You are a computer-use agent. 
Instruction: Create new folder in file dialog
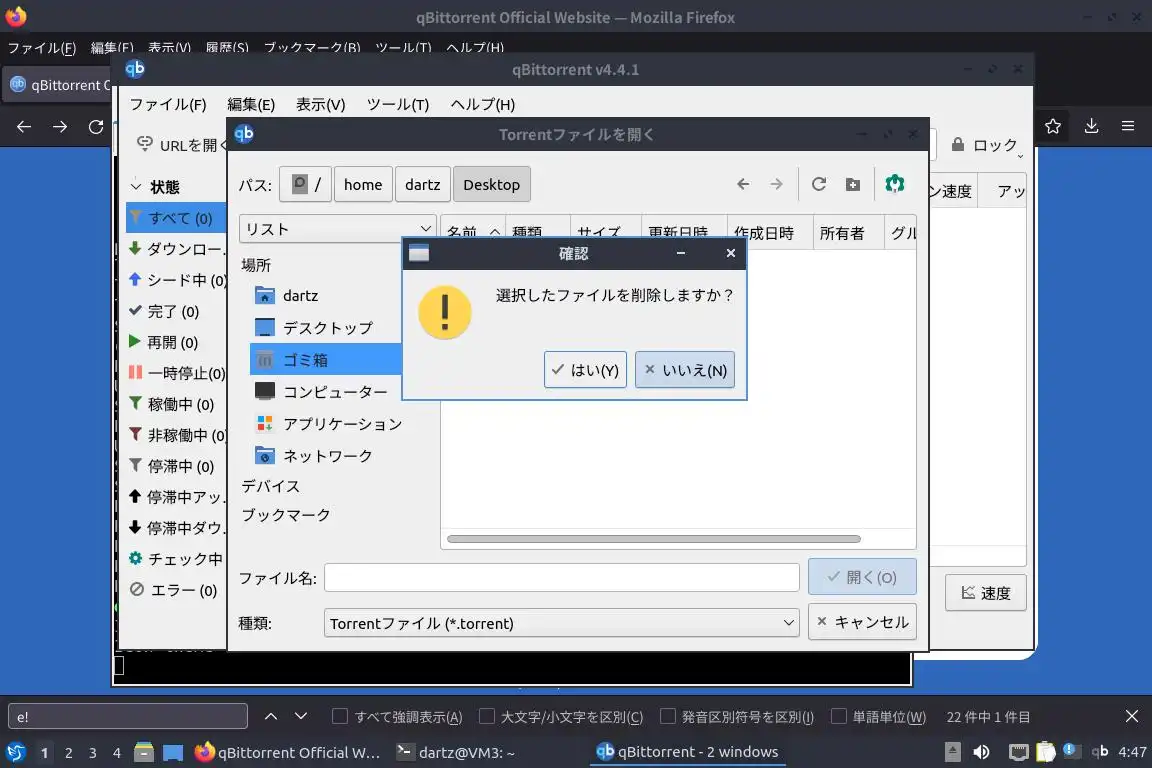(x=852, y=184)
